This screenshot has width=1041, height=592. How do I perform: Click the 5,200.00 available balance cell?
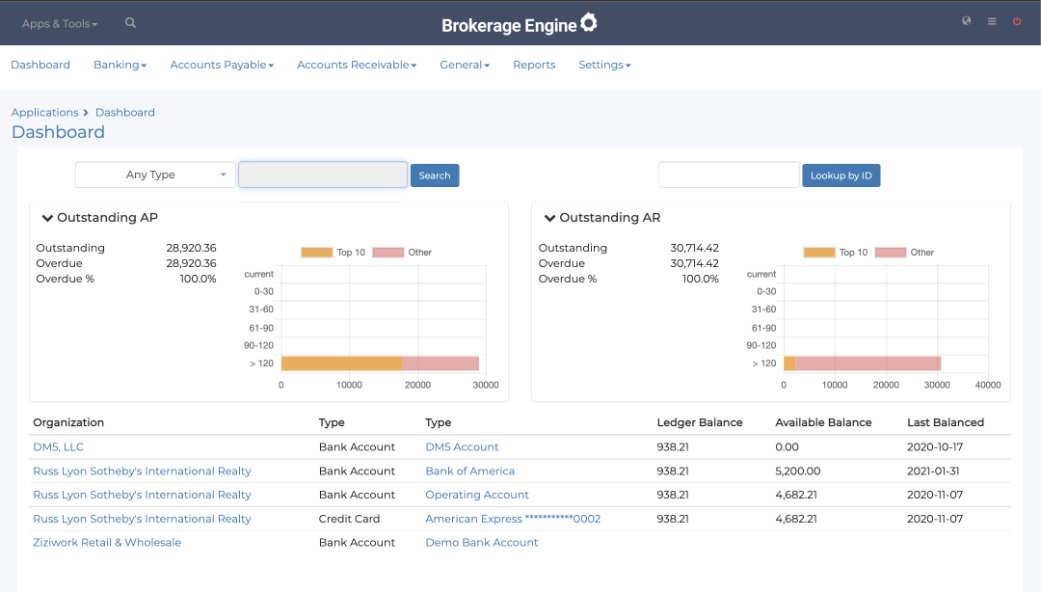tap(798, 471)
